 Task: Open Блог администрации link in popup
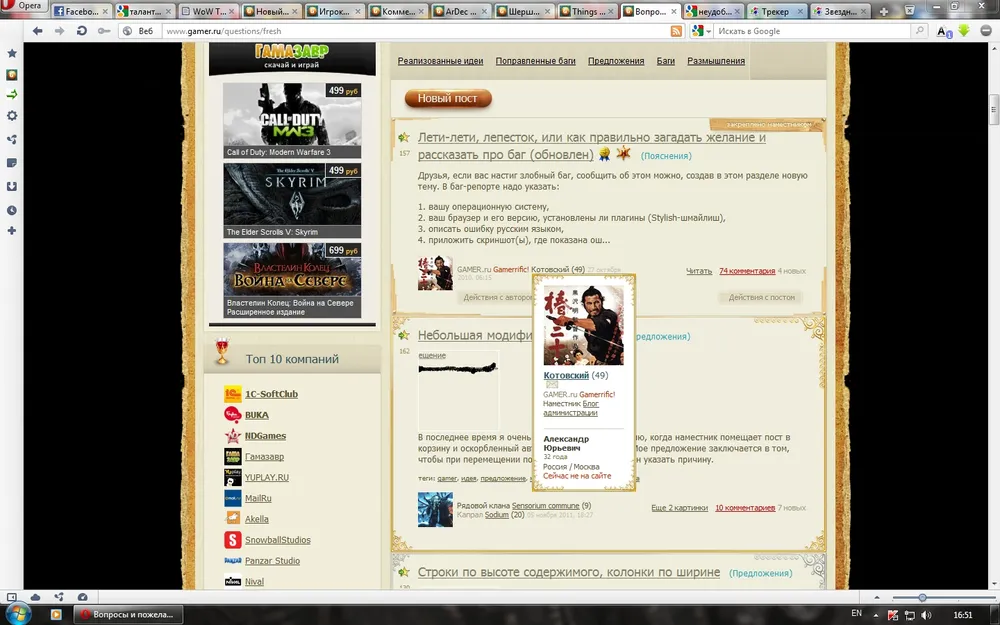pyautogui.click(x=571, y=408)
